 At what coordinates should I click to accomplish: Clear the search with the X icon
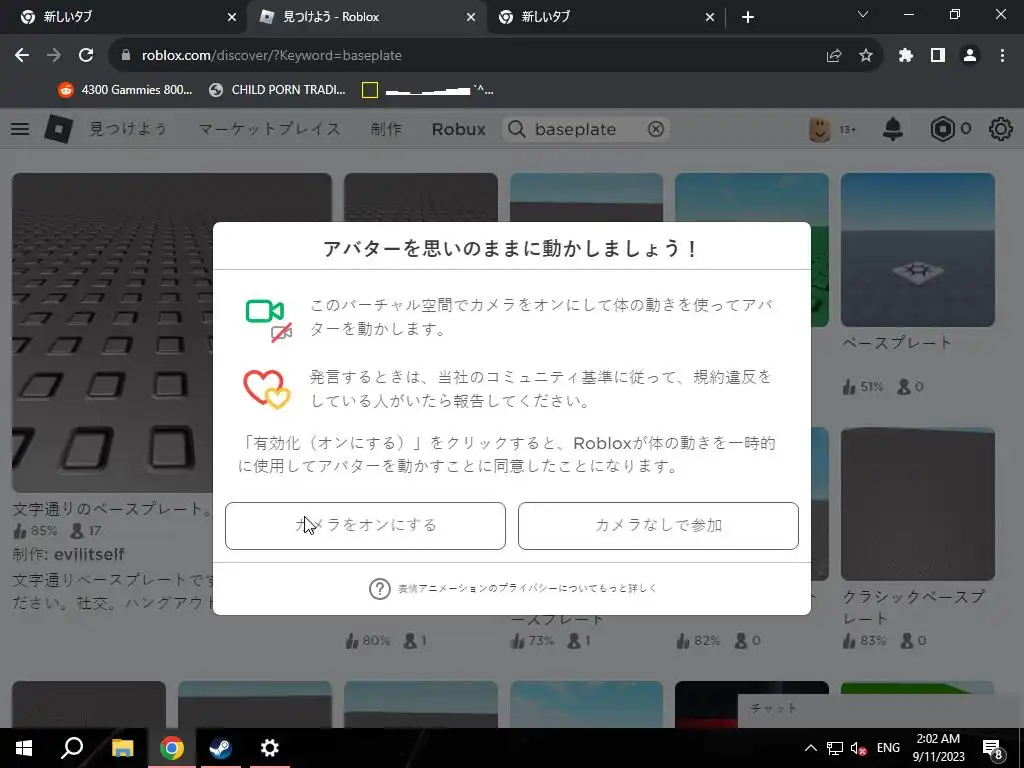pyautogui.click(x=656, y=129)
